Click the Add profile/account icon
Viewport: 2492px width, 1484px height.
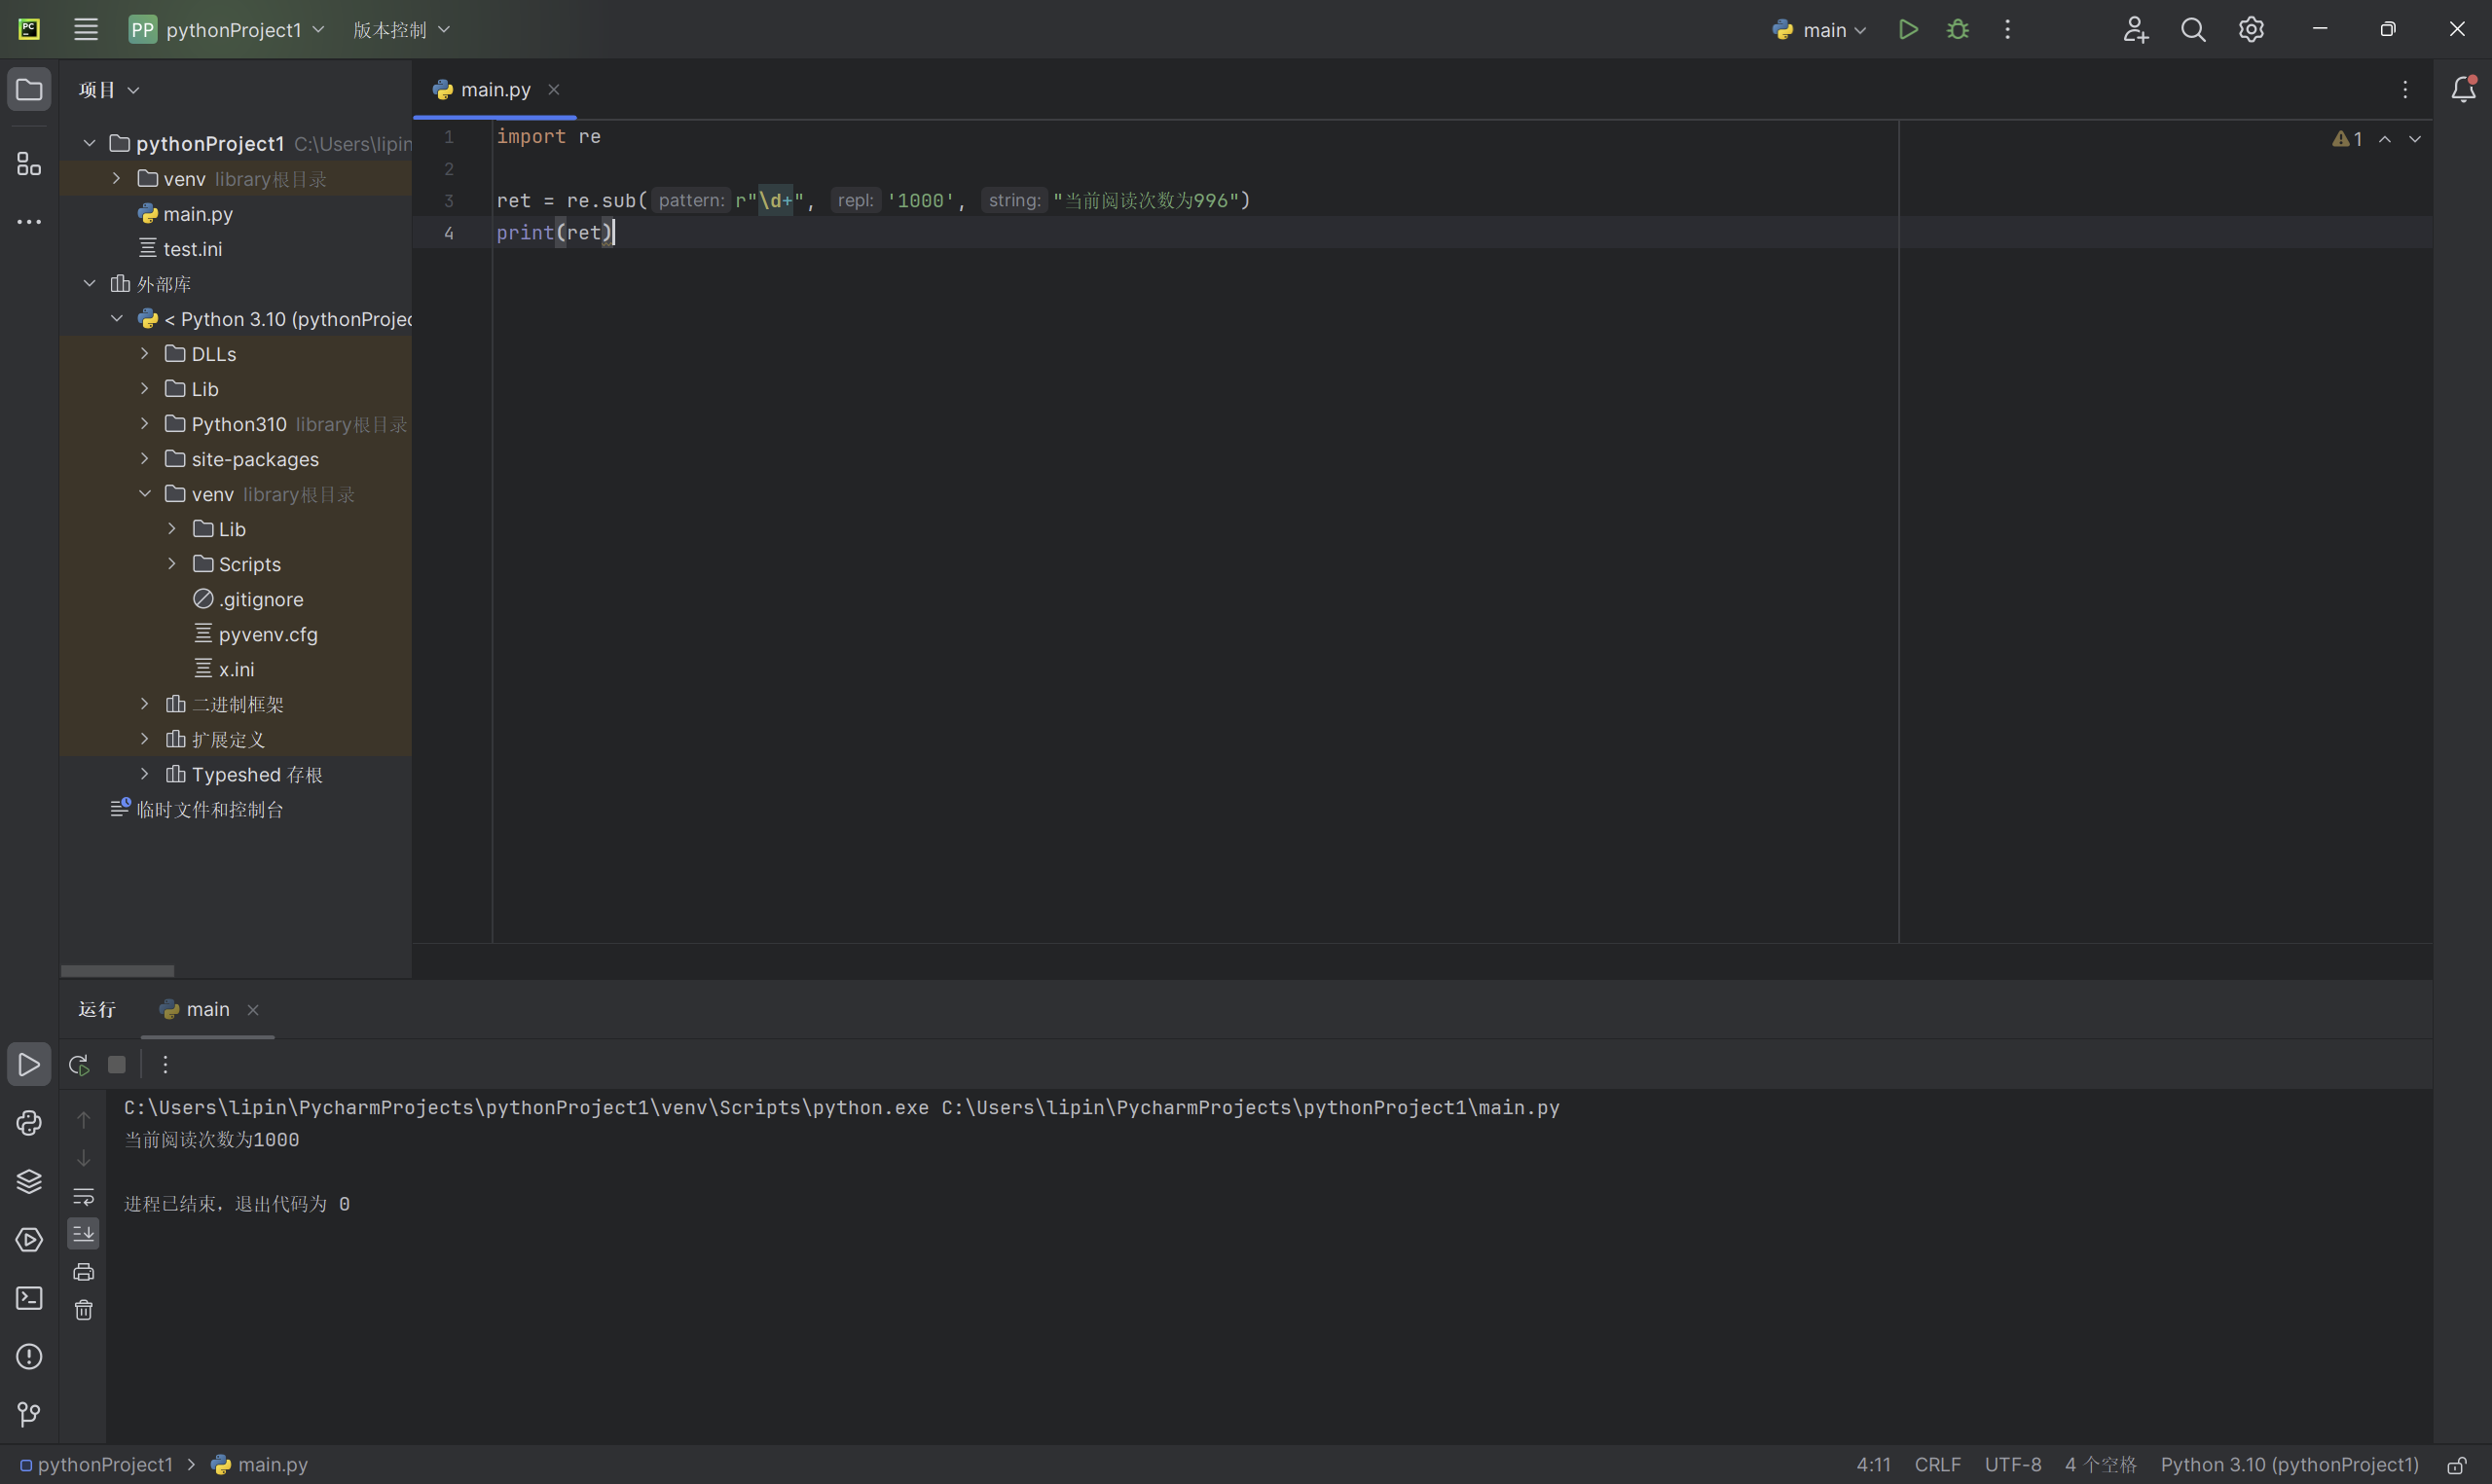coord(2135,30)
